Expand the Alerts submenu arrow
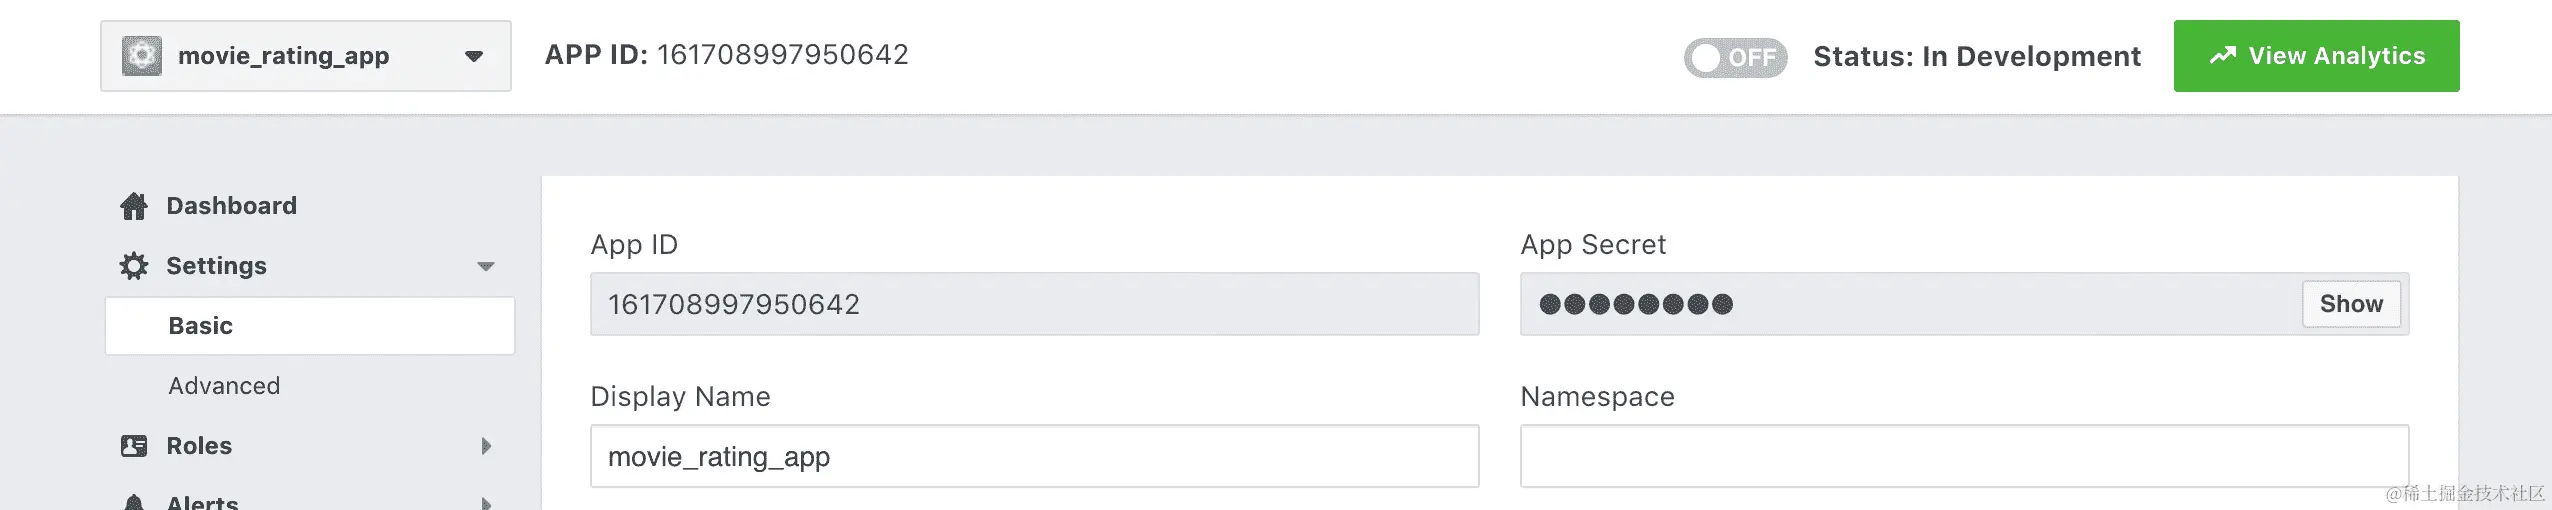2552x510 pixels. tap(486, 502)
